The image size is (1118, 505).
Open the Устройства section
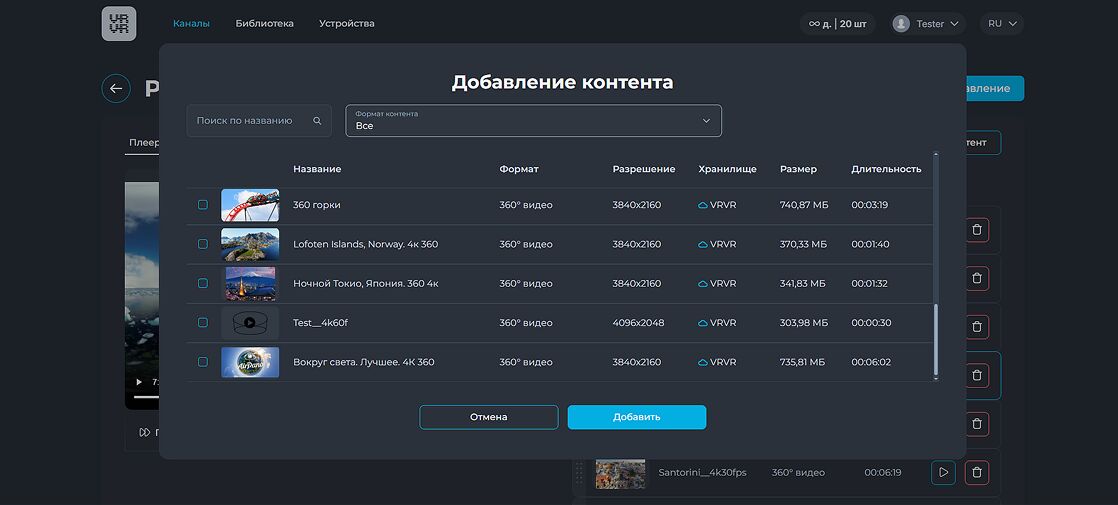pyautogui.click(x=347, y=24)
